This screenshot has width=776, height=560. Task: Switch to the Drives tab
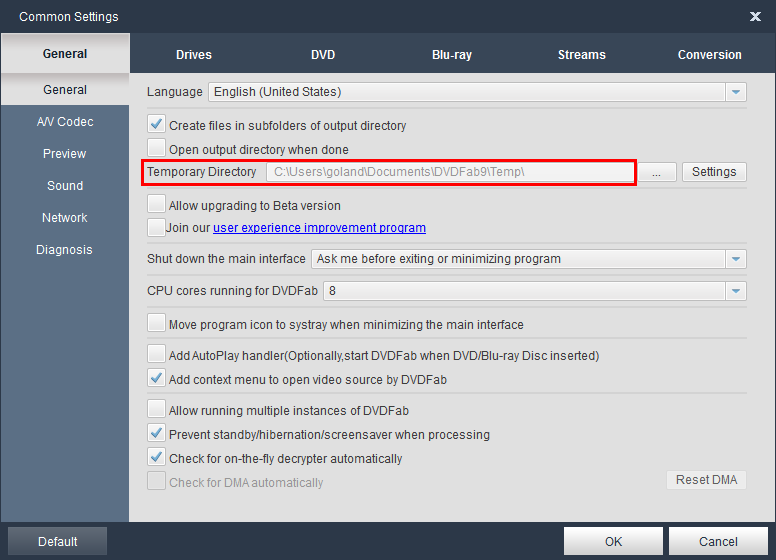[x=194, y=55]
